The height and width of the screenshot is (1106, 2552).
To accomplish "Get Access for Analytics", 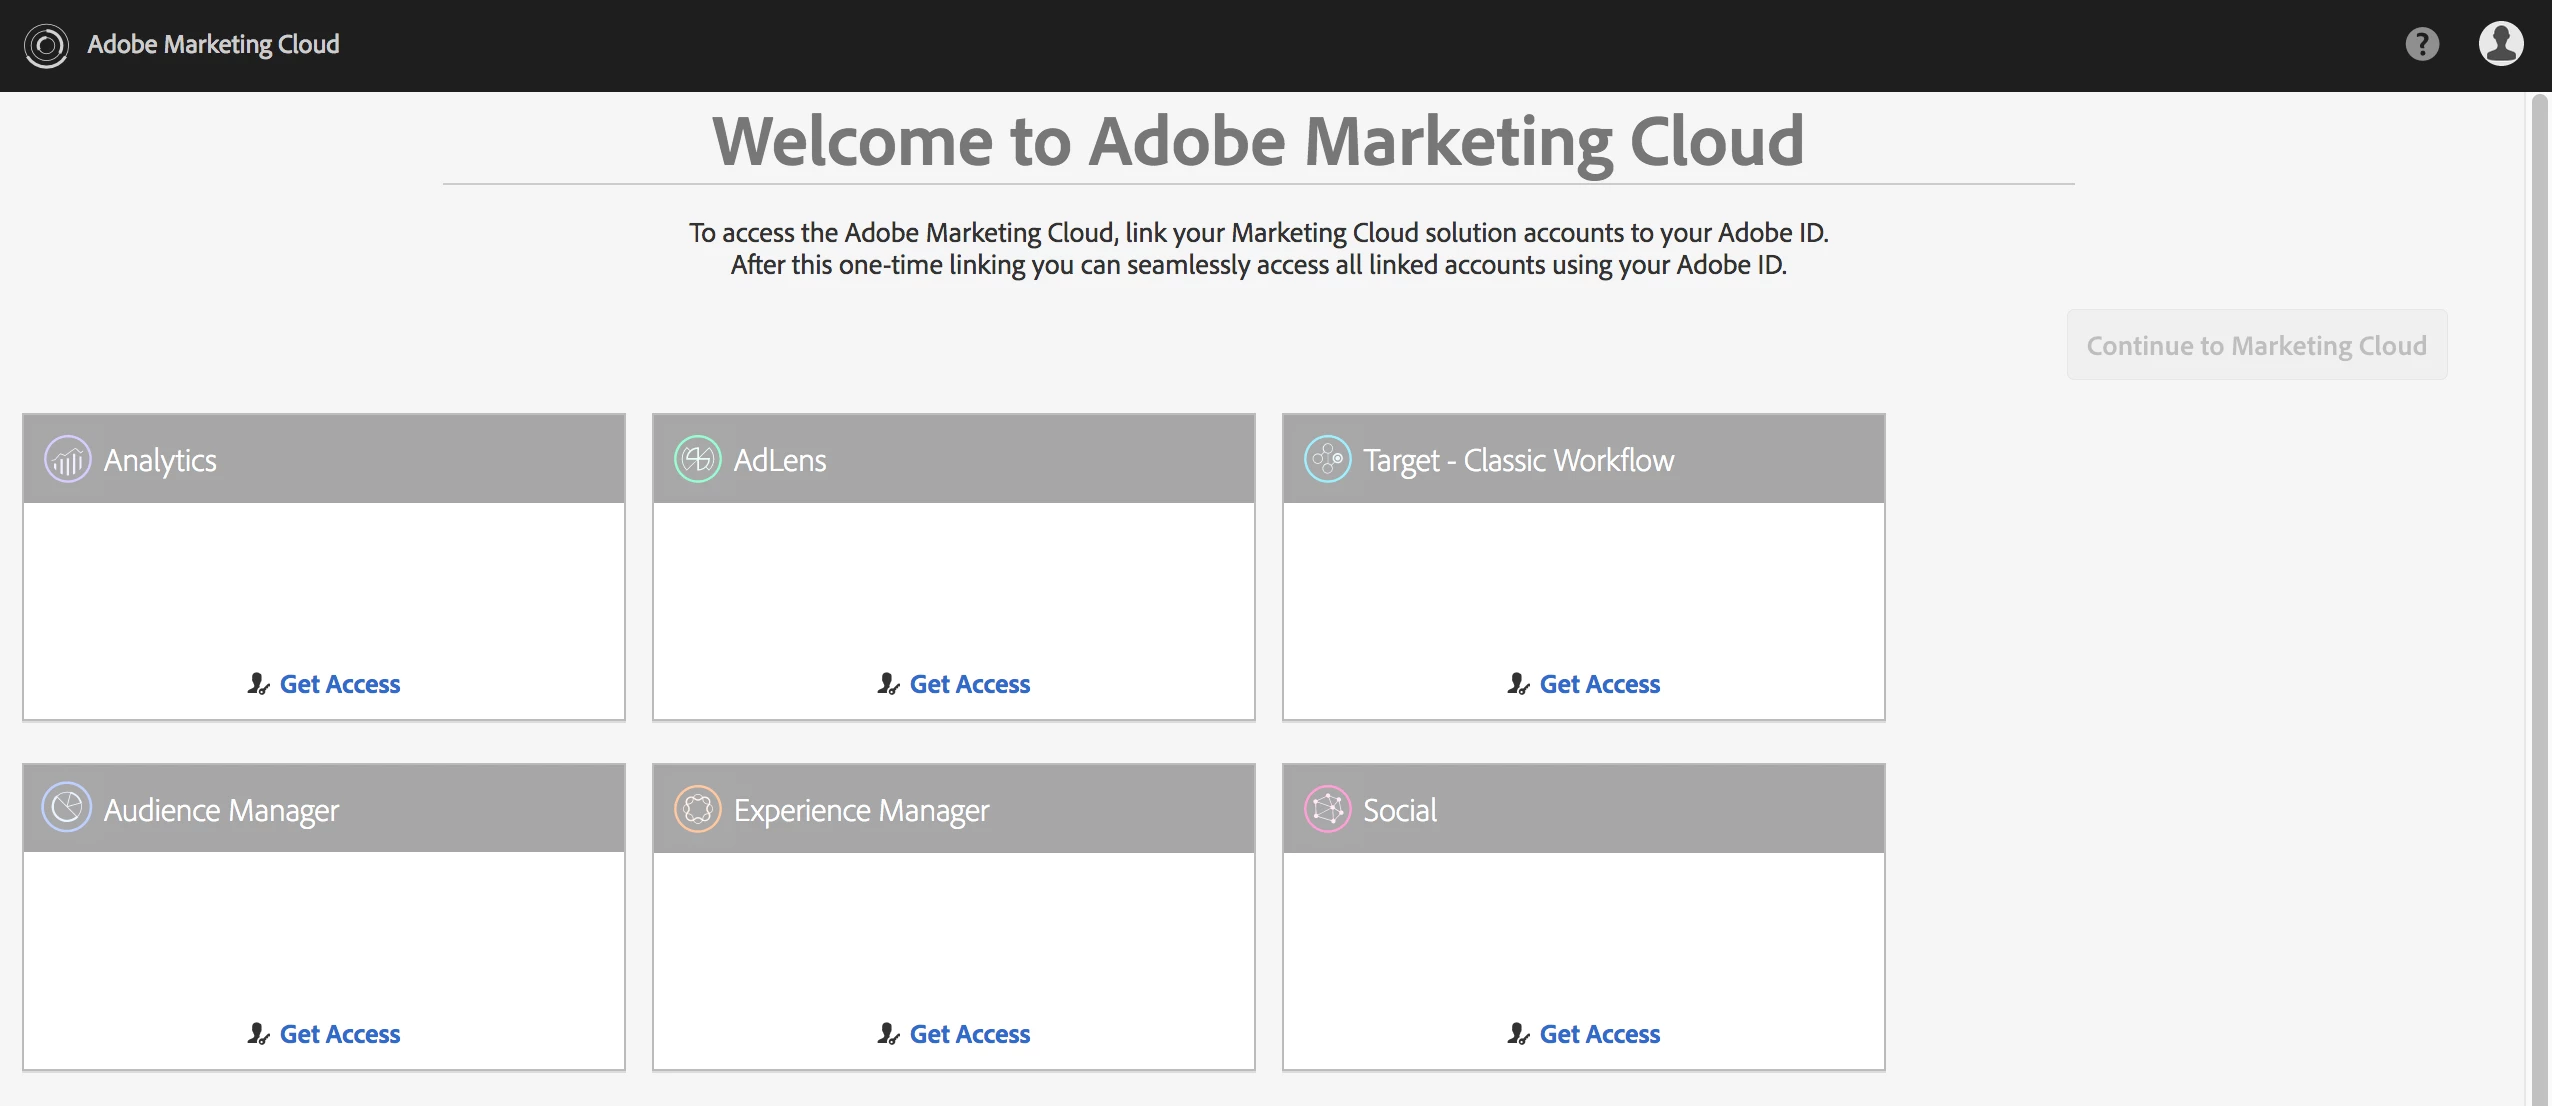I will 339,684.
